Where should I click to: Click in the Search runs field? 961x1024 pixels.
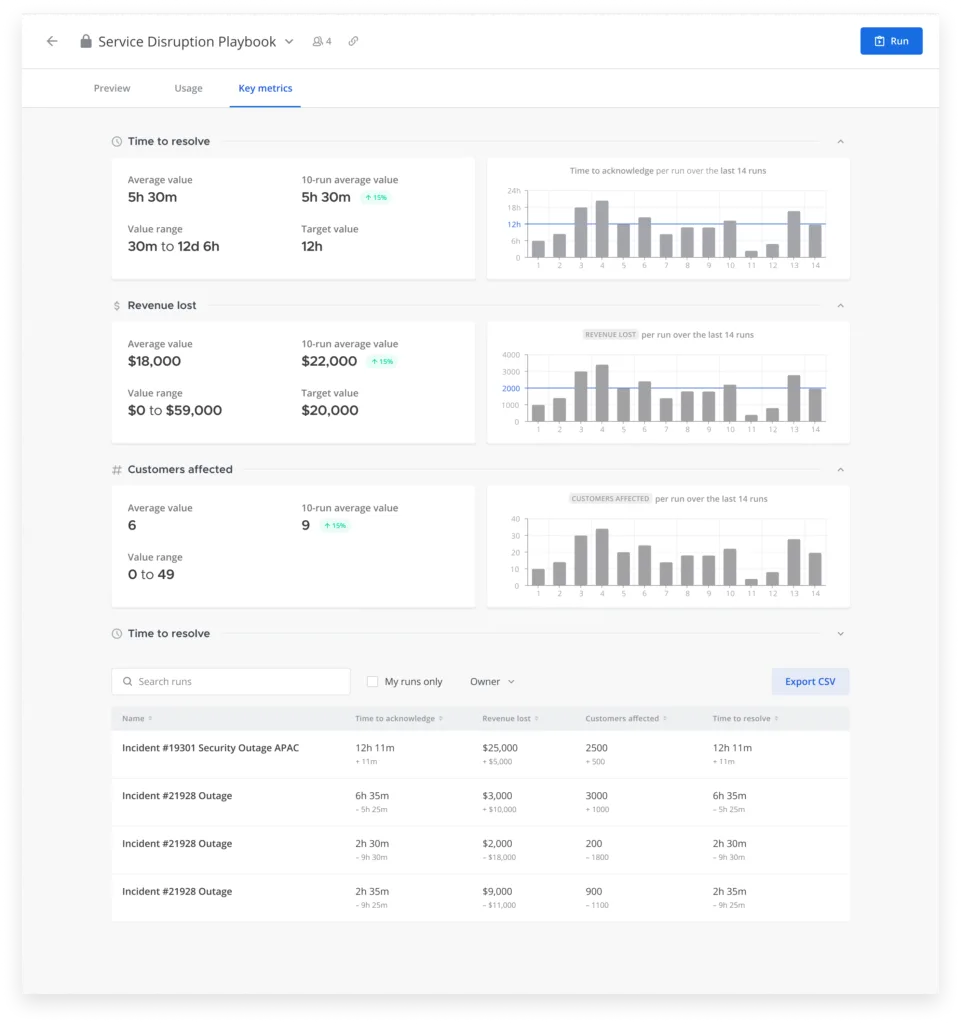[231, 681]
